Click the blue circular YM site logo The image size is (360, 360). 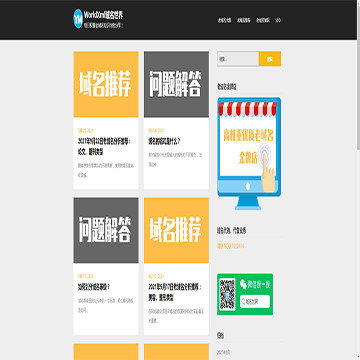pos(78,18)
